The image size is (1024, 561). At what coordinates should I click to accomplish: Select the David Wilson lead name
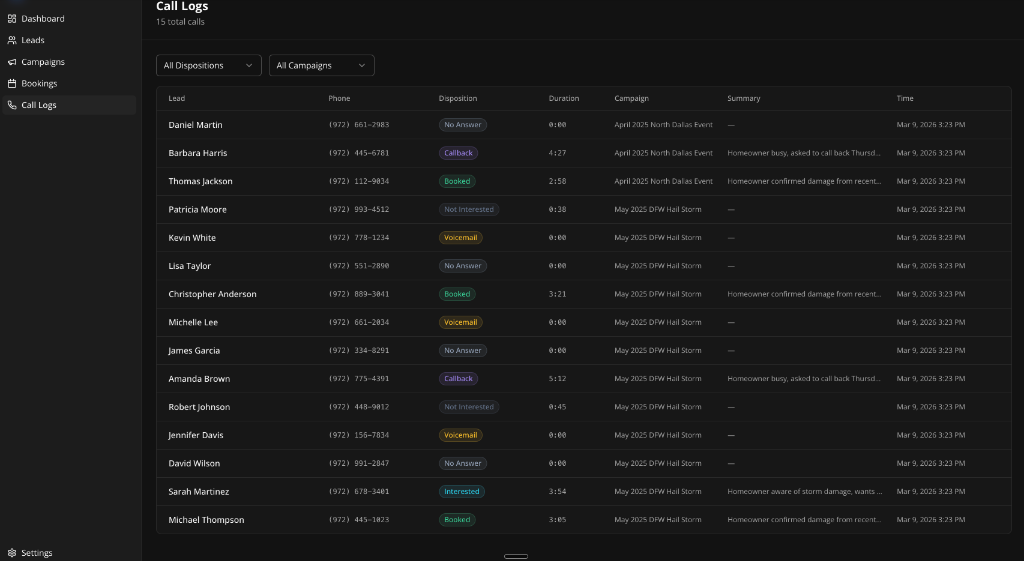click(x=194, y=464)
